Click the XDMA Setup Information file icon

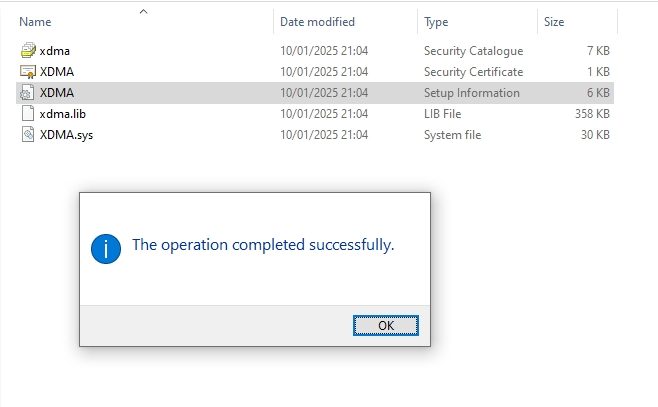[x=27, y=93]
